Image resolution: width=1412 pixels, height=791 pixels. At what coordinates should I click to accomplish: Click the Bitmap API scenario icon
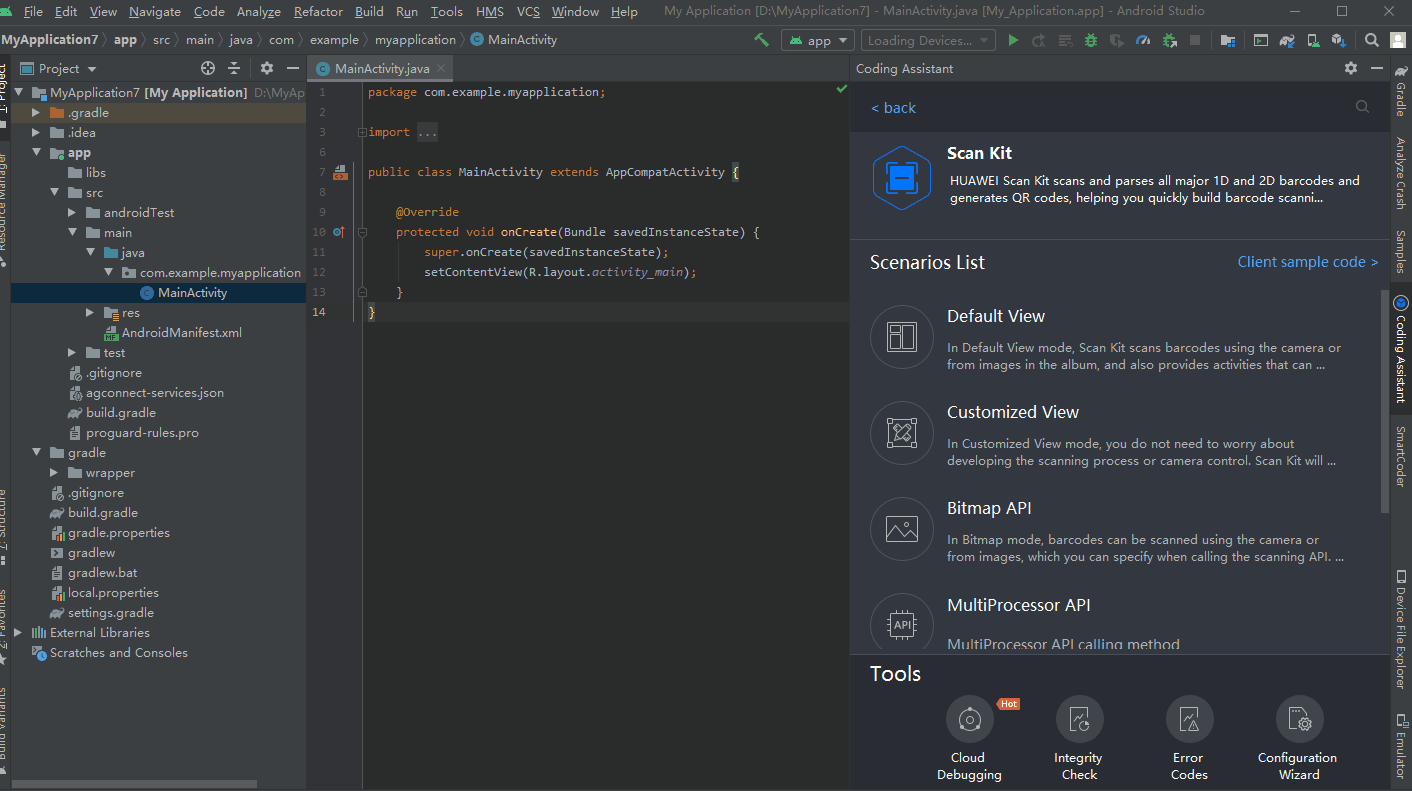[x=902, y=529]
